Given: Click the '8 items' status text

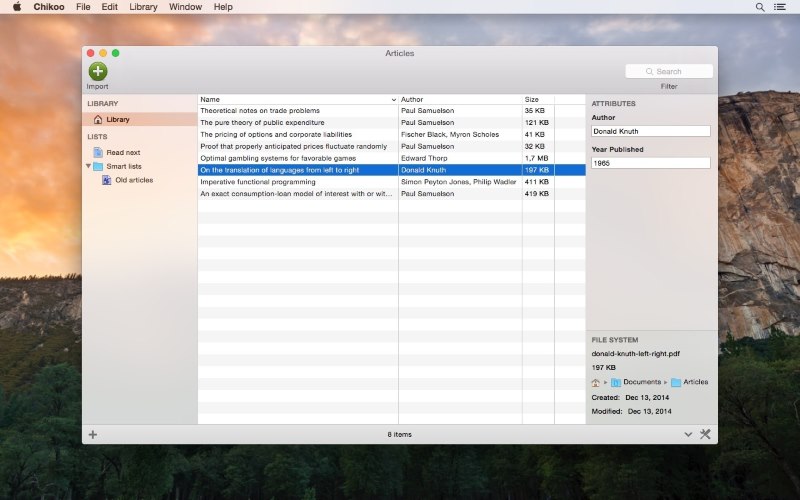Looking at the screenshot, I should [x=399, y=435].
